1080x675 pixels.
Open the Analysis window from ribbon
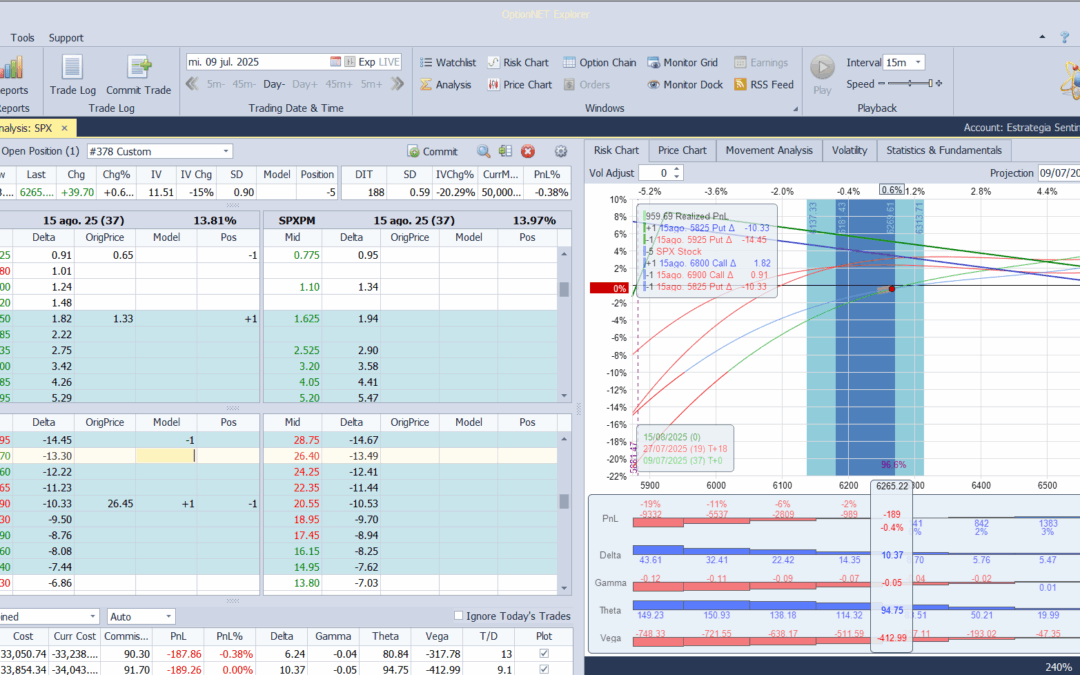446,85
